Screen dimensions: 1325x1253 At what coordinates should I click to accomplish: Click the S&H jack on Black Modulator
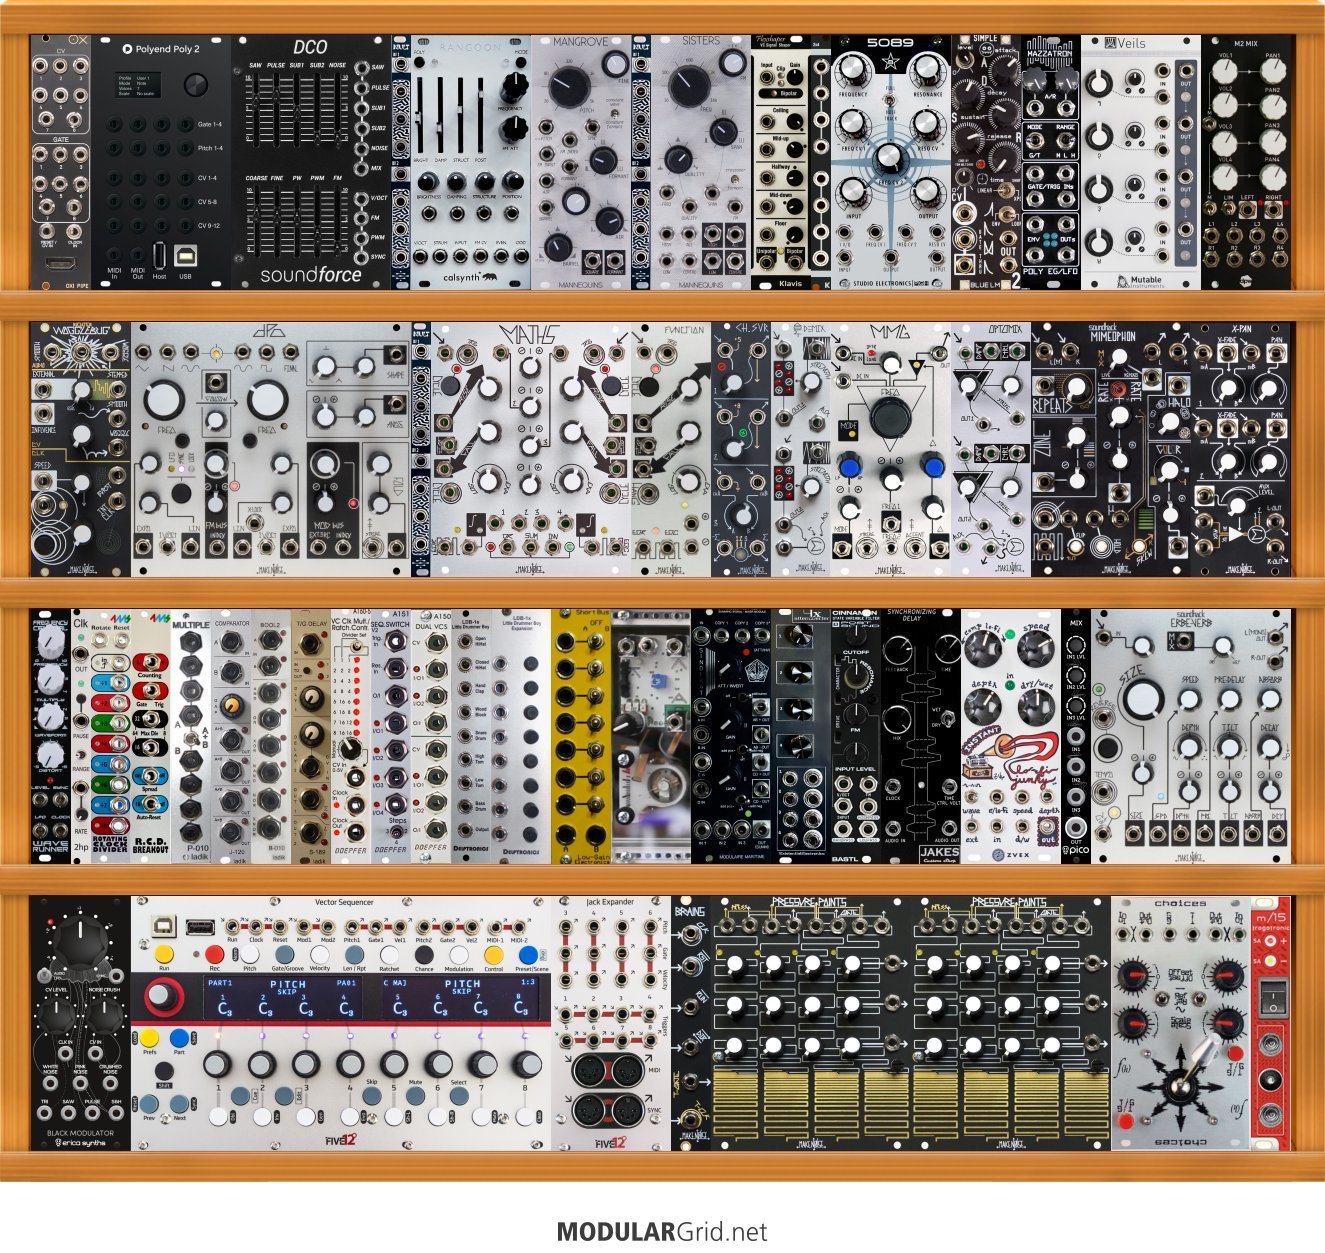tap(115, 1114)
